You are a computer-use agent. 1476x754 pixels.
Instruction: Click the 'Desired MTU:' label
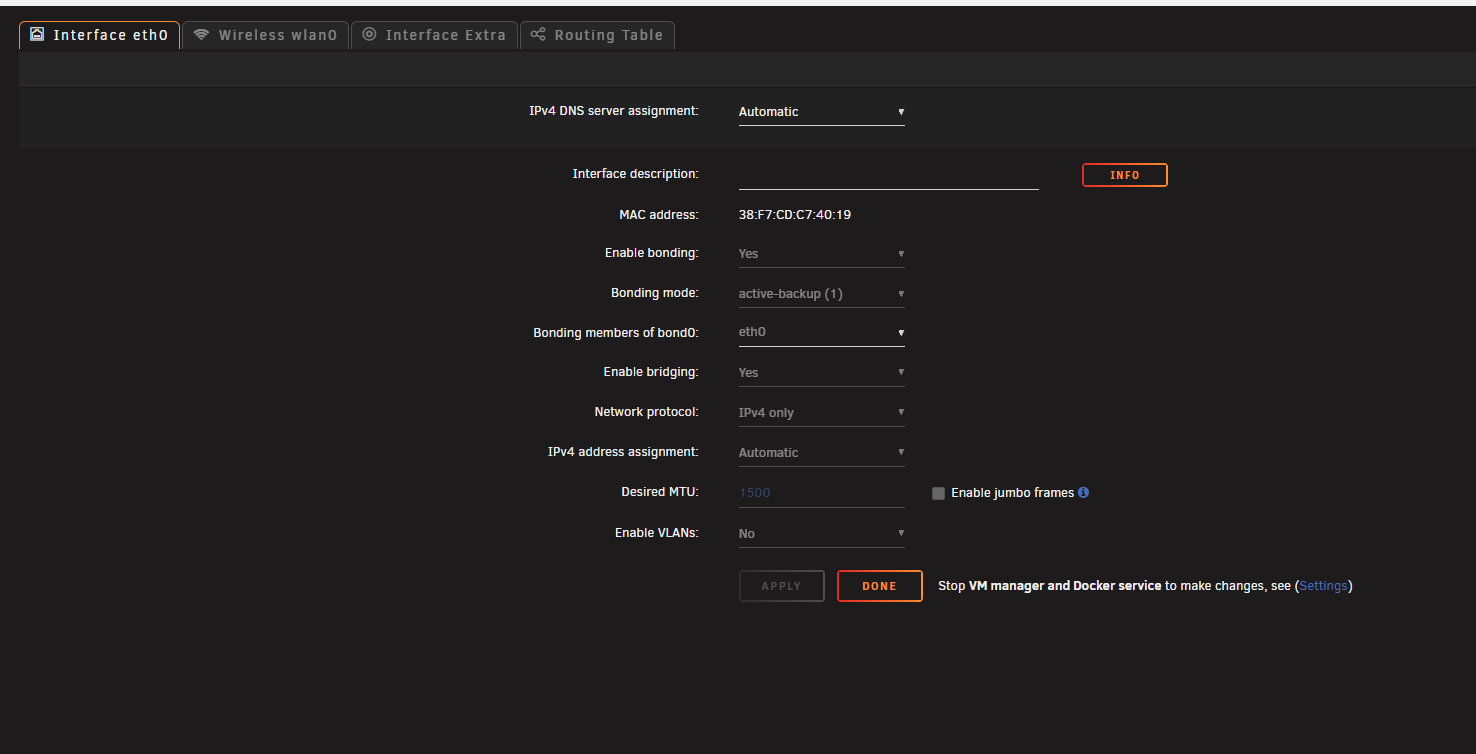tap(659, 492)
